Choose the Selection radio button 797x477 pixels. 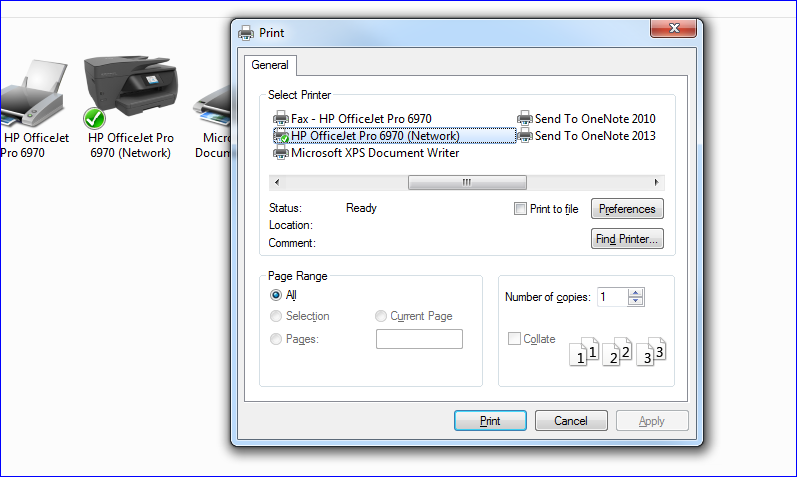(x=275, y=316)
